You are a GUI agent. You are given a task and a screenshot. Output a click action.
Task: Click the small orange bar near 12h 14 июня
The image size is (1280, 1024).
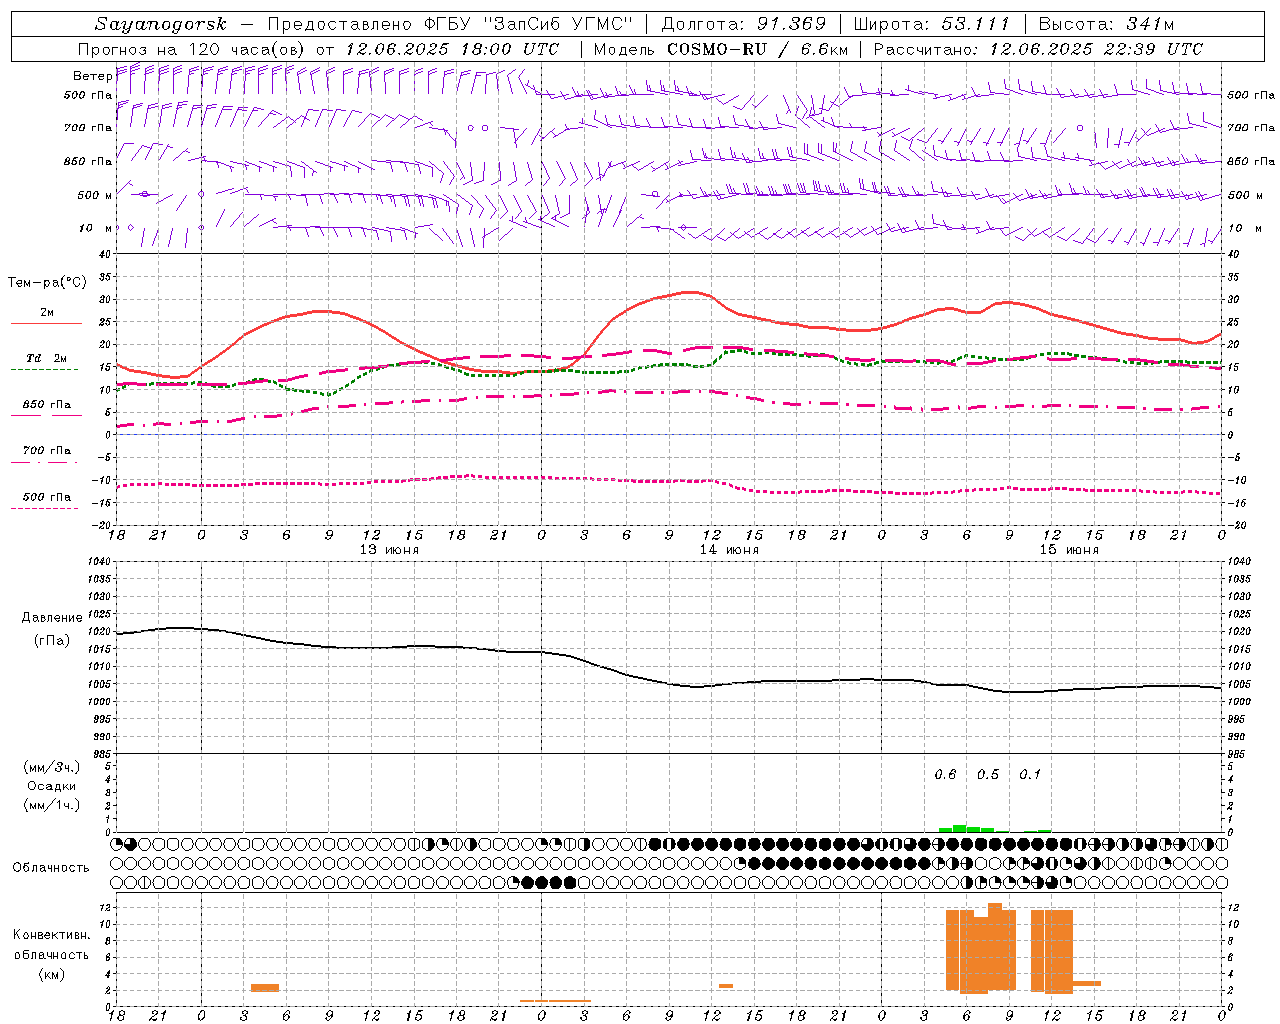tap(726, 987)
